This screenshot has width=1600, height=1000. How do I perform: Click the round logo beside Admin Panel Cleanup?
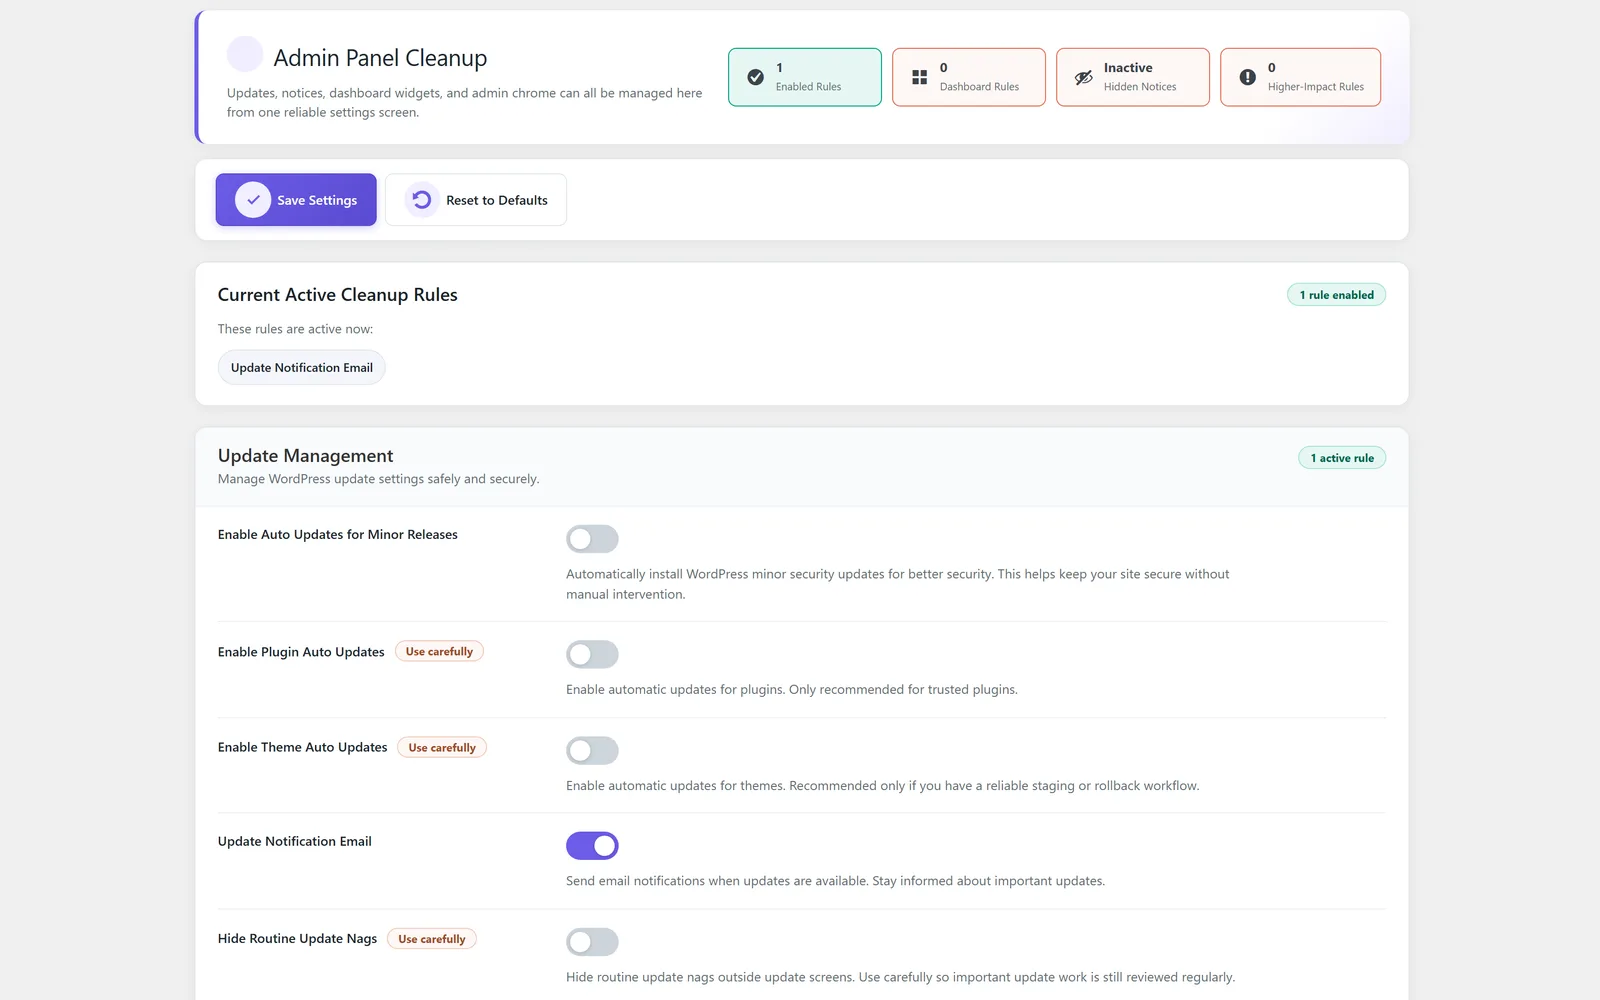pyautogui.click(x=245, y=54)
